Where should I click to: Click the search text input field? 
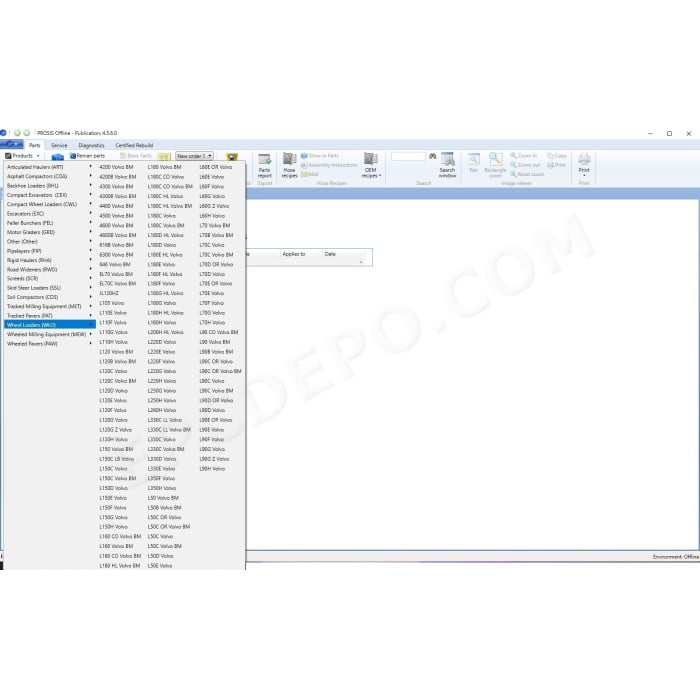click(x=408, y=156)
